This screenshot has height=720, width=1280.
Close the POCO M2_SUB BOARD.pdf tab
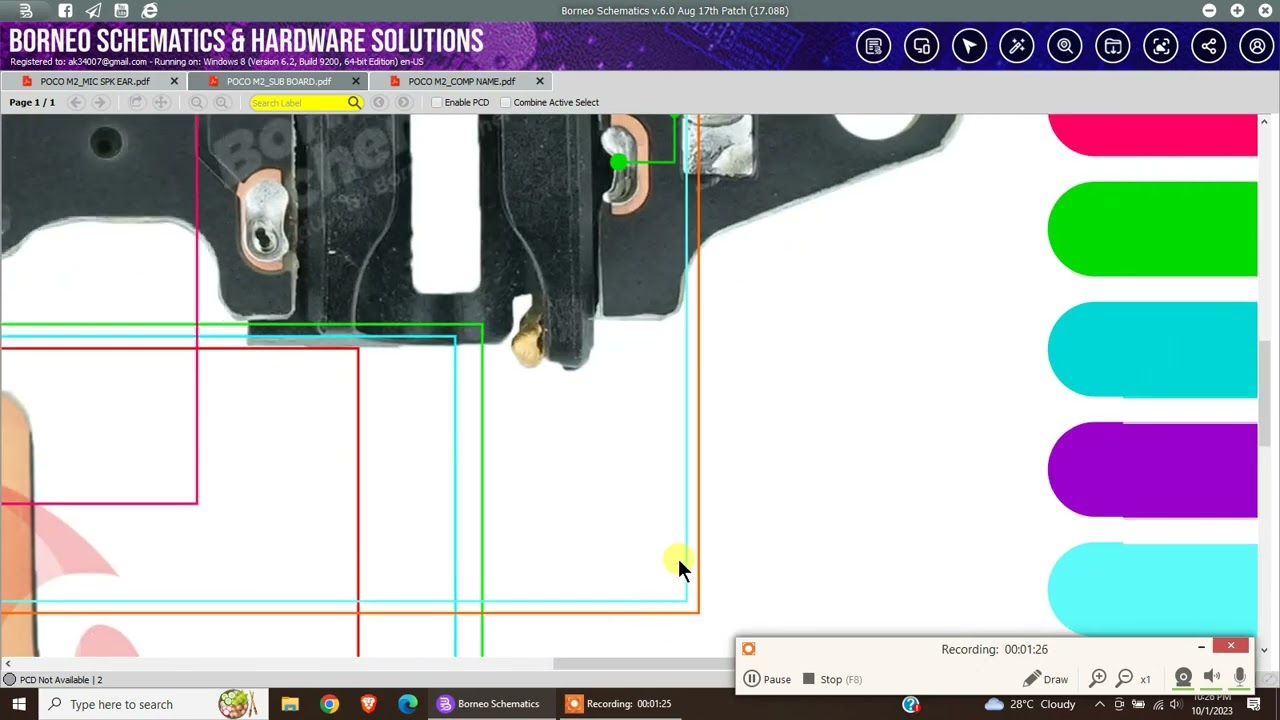pyautogui.click(x=356, y=81)
